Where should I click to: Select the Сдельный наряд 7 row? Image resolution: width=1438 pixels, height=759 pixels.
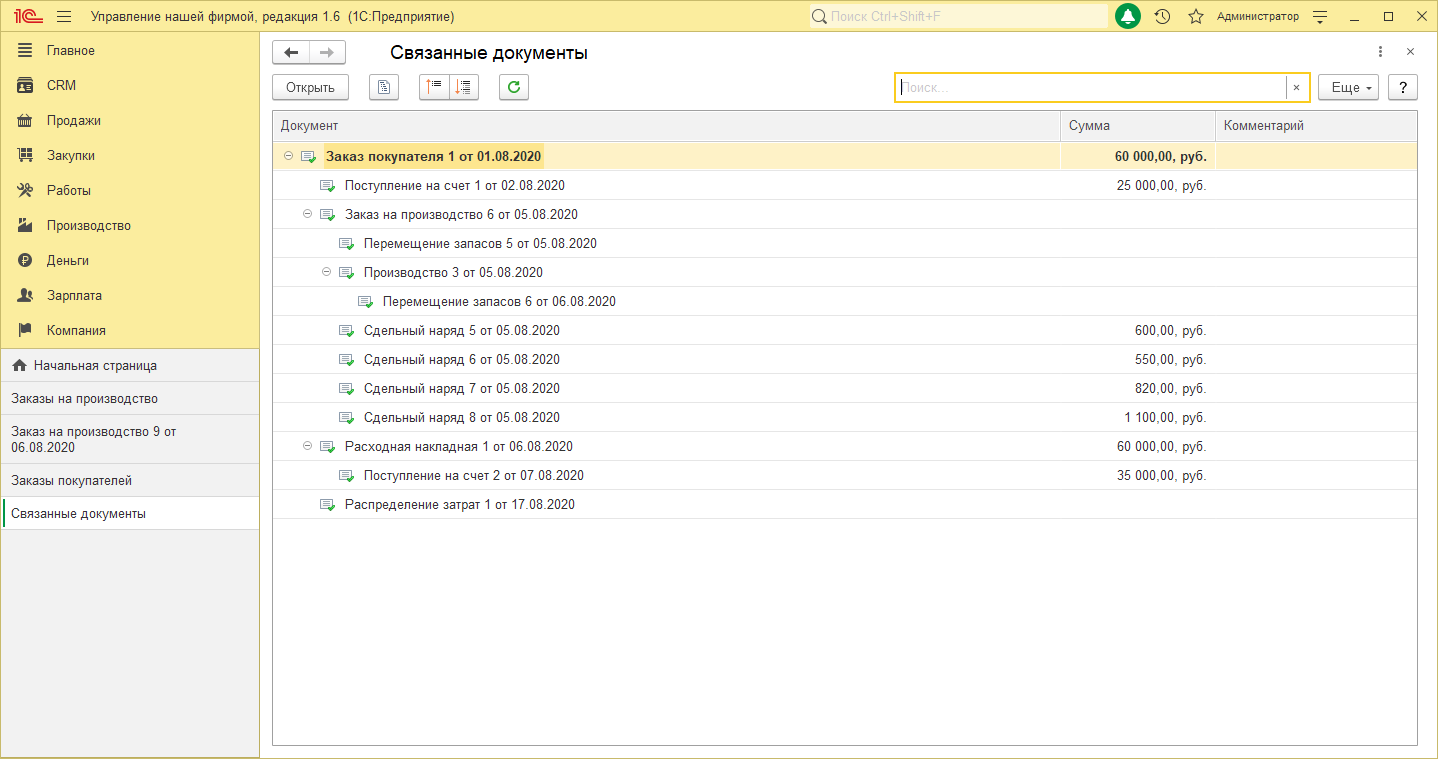461,388
